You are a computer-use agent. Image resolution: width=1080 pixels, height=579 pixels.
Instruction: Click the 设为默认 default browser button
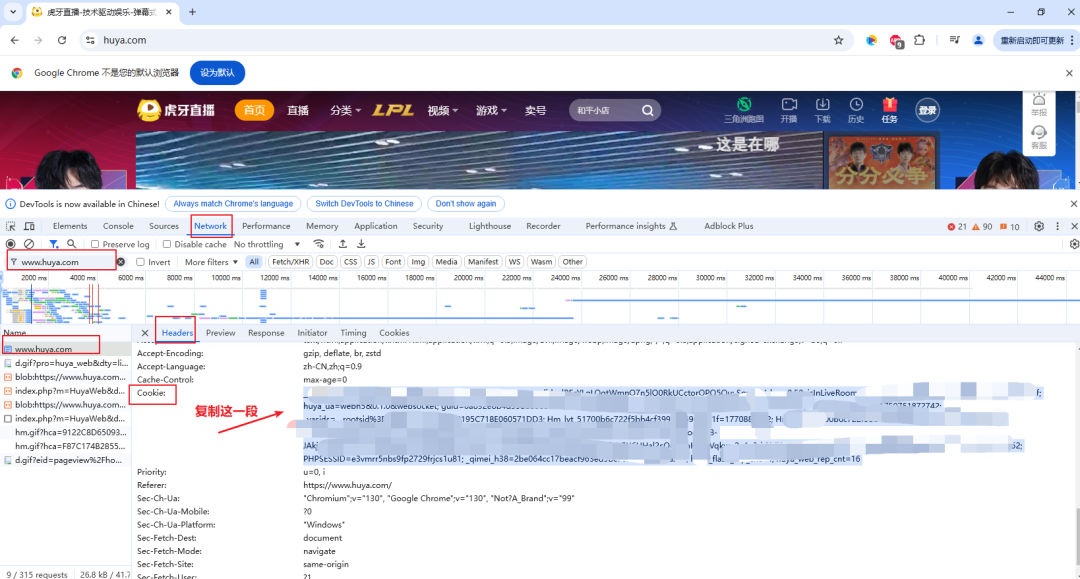217,72
